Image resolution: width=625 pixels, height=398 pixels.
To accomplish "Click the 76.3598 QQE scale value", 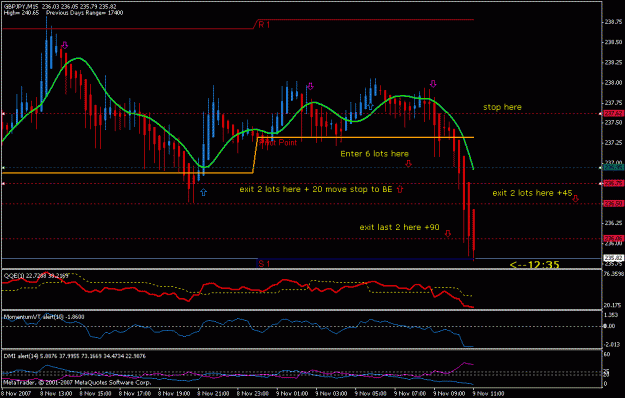I will pyautogui.click(x=614, y=274).
